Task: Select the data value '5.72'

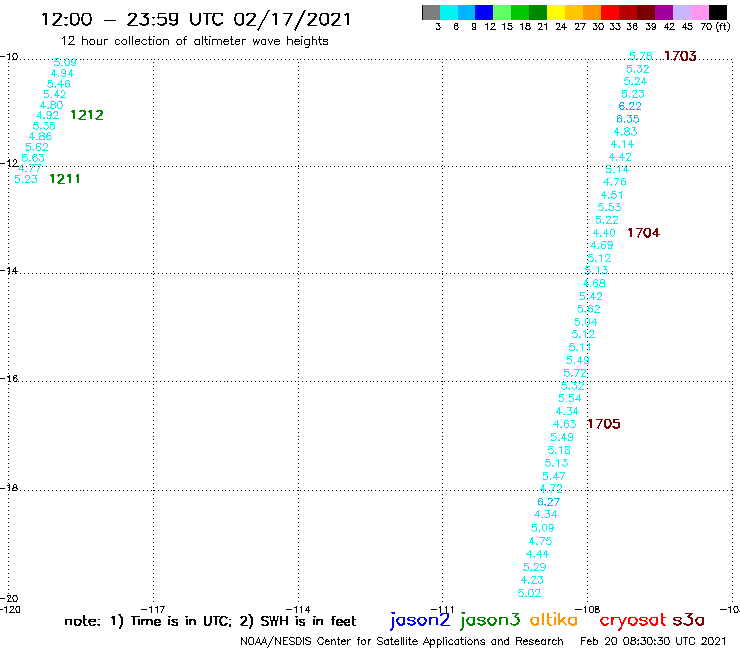Action: pyautogui.click(x=575, y=373)
